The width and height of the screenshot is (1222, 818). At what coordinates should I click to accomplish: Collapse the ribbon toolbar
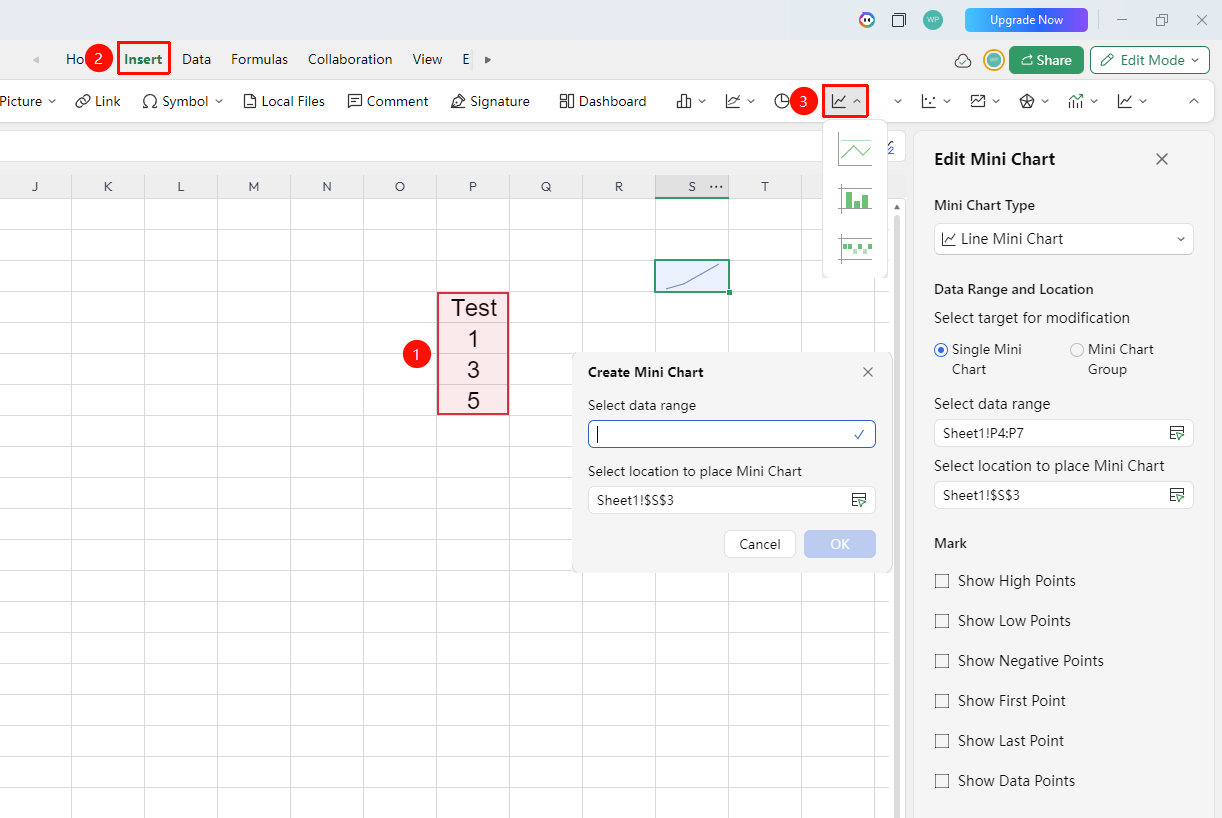click(1193, 101)
